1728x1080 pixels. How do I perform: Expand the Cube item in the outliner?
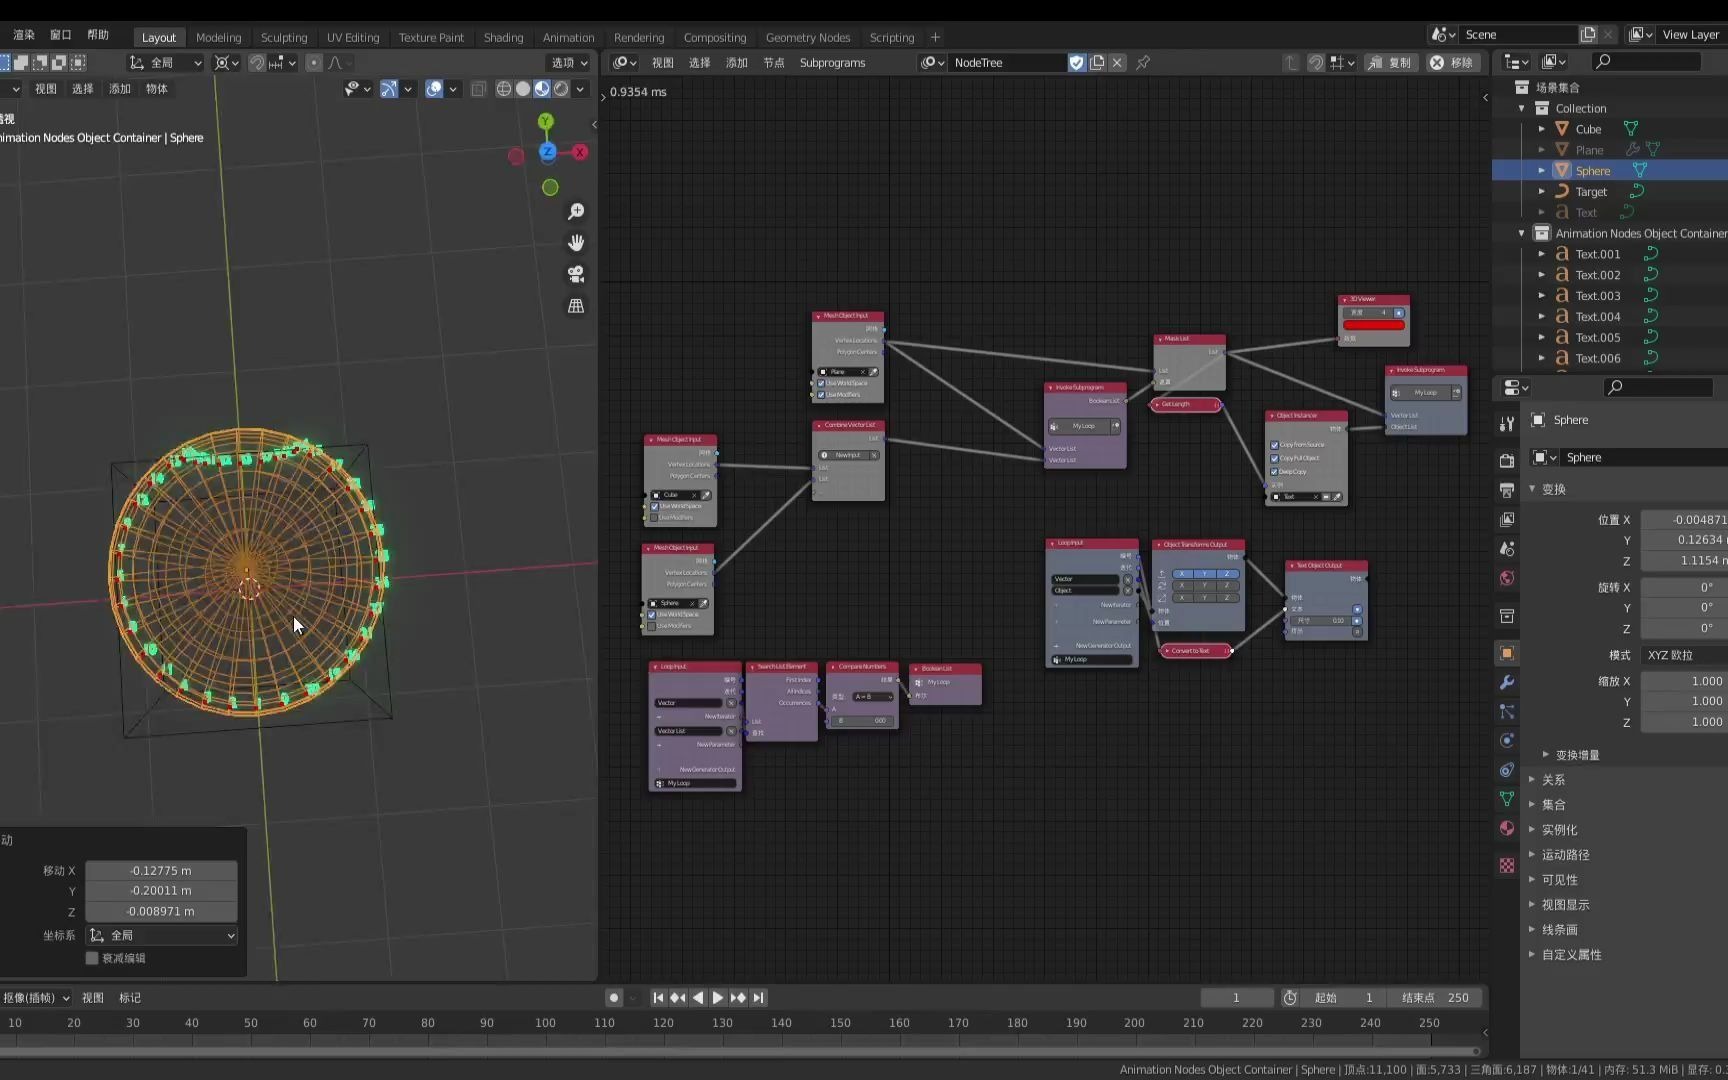pos(1541,129)
